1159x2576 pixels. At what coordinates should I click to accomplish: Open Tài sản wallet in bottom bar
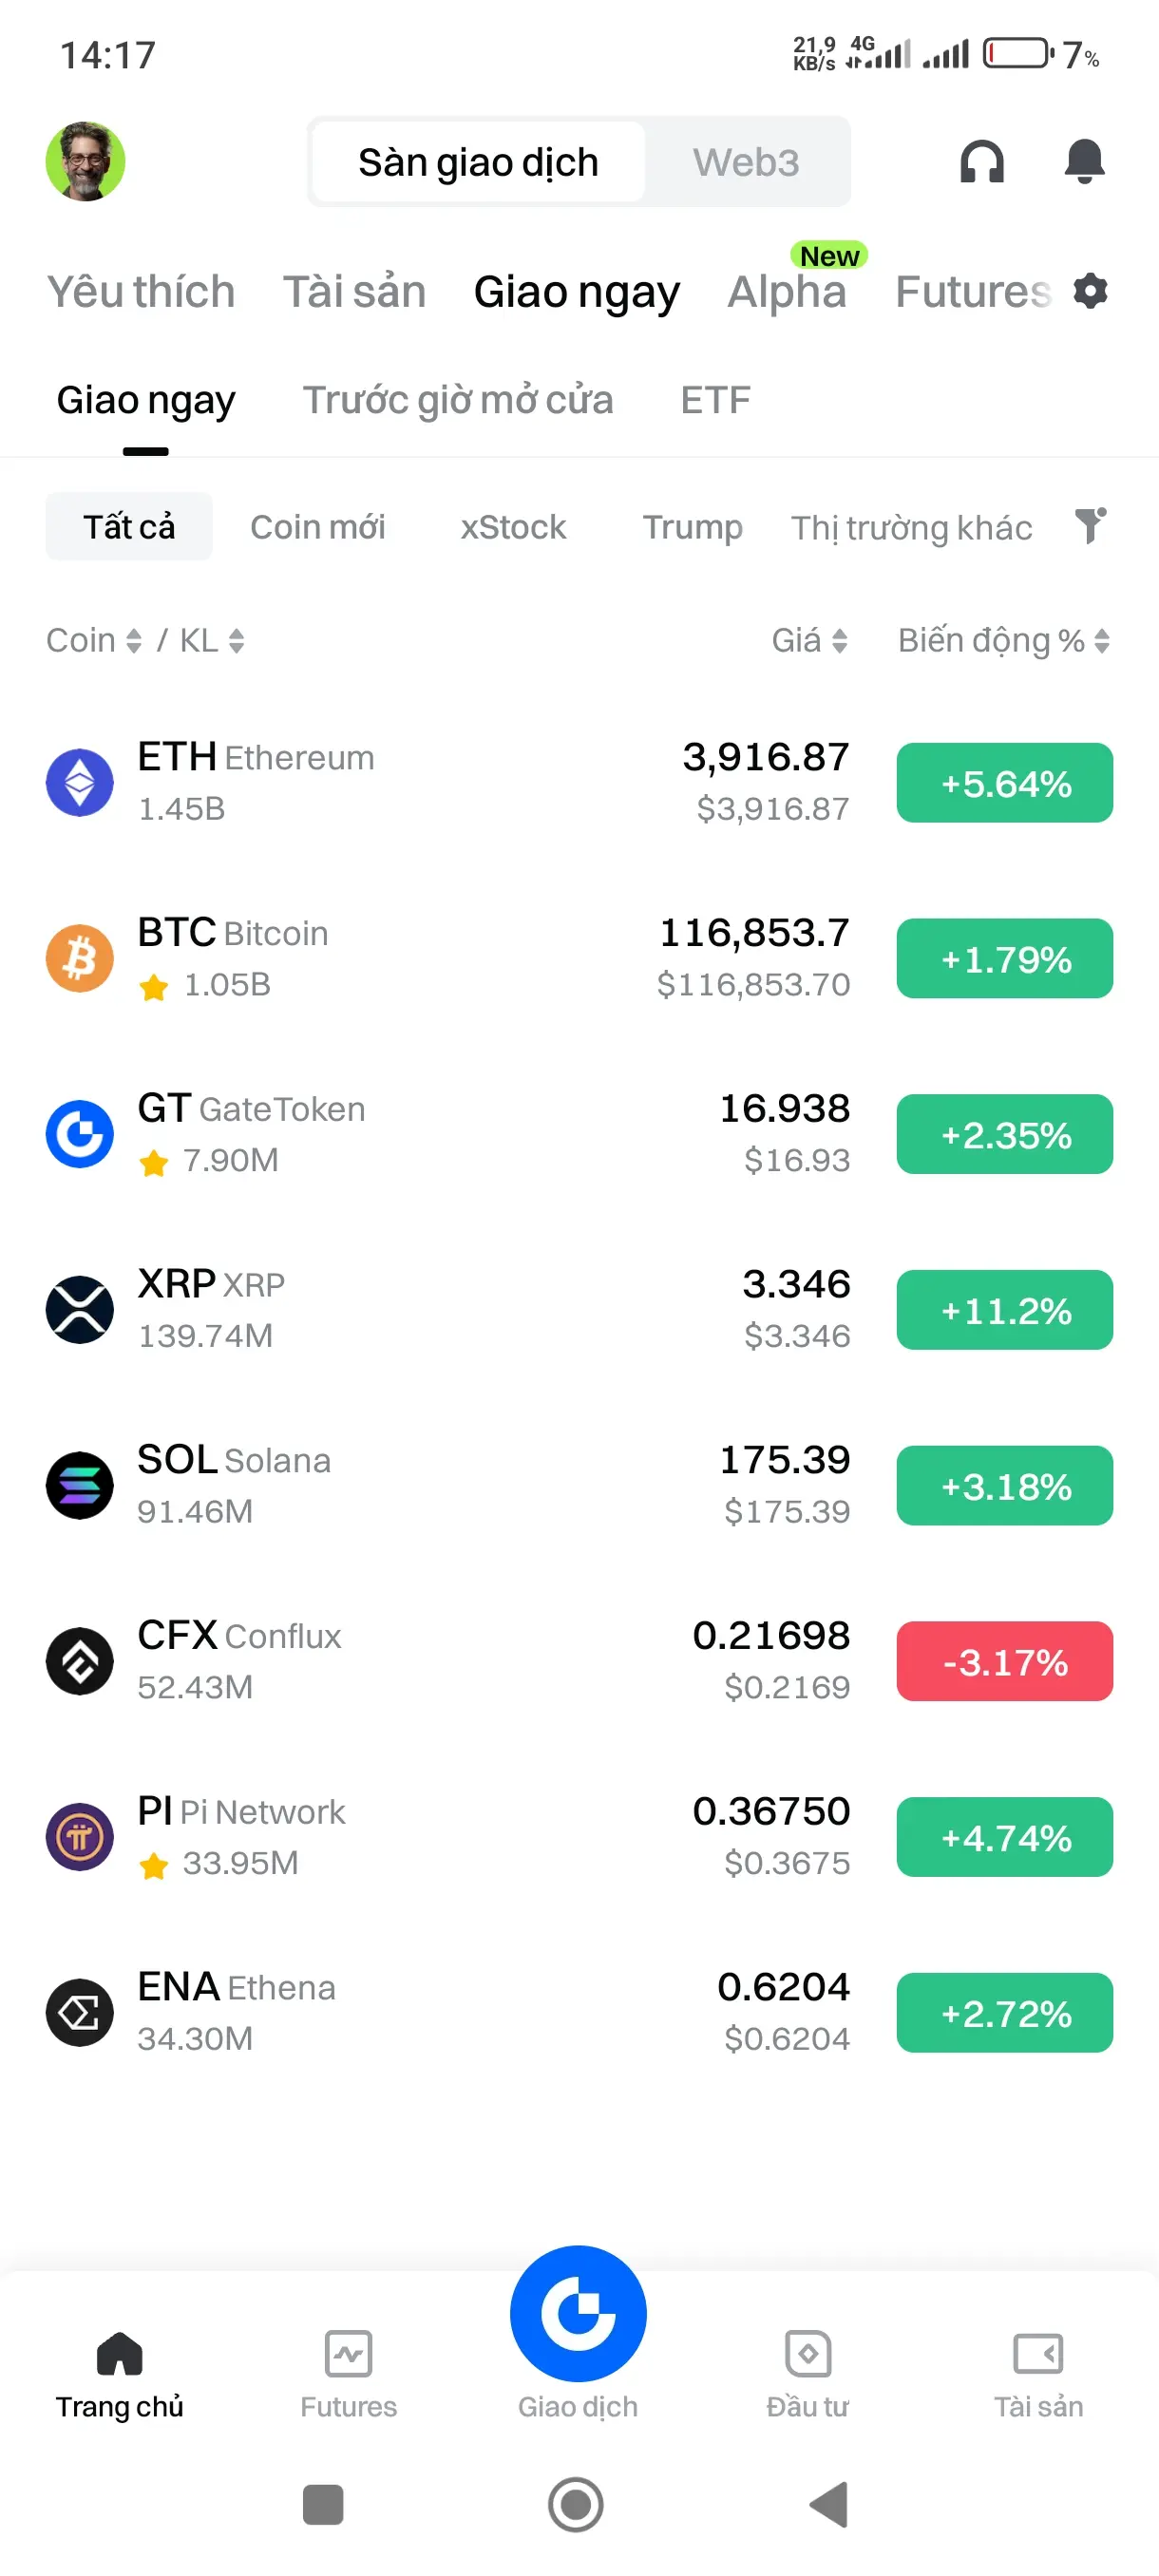[1038, 2375]
